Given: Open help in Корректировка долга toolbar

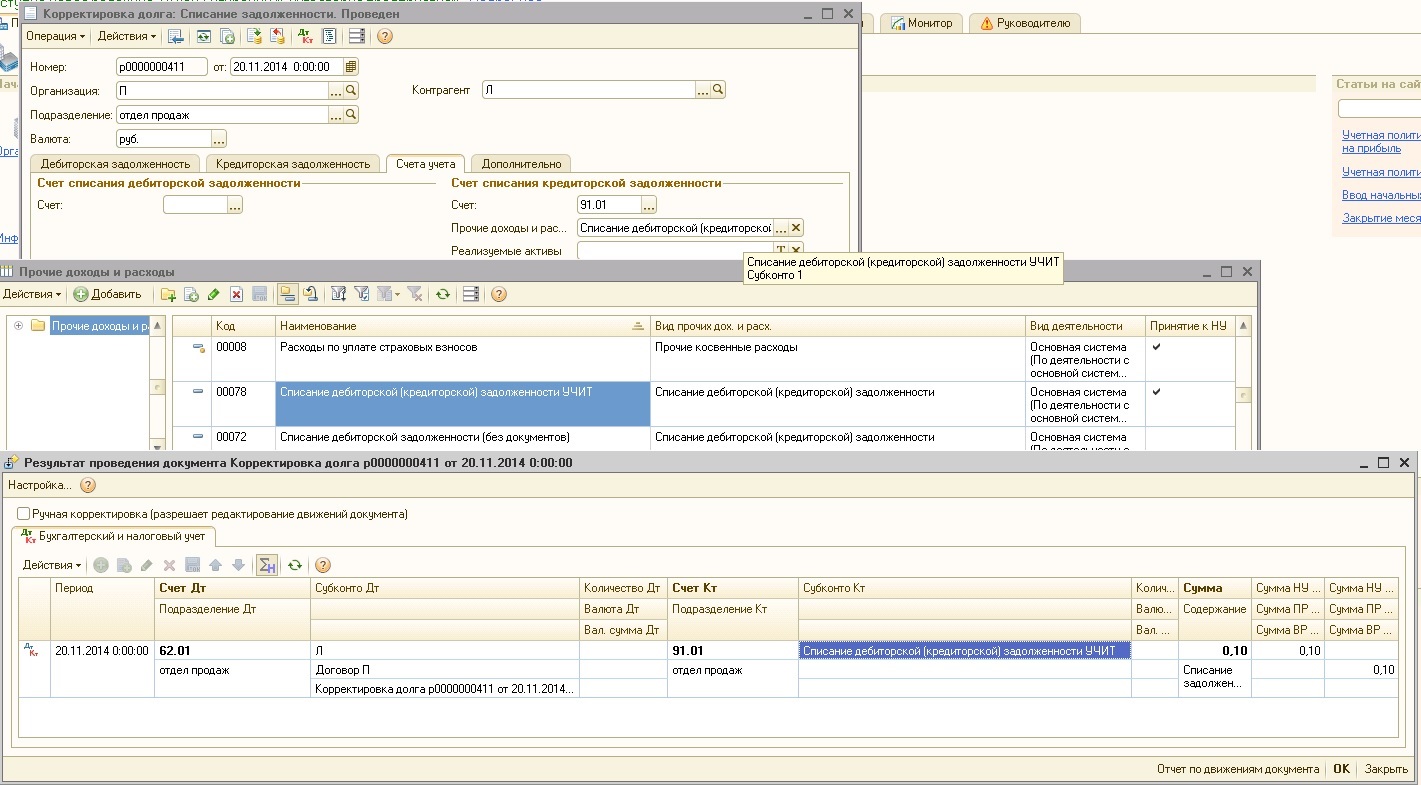Looking at the screenshot, I should (385, 36).
